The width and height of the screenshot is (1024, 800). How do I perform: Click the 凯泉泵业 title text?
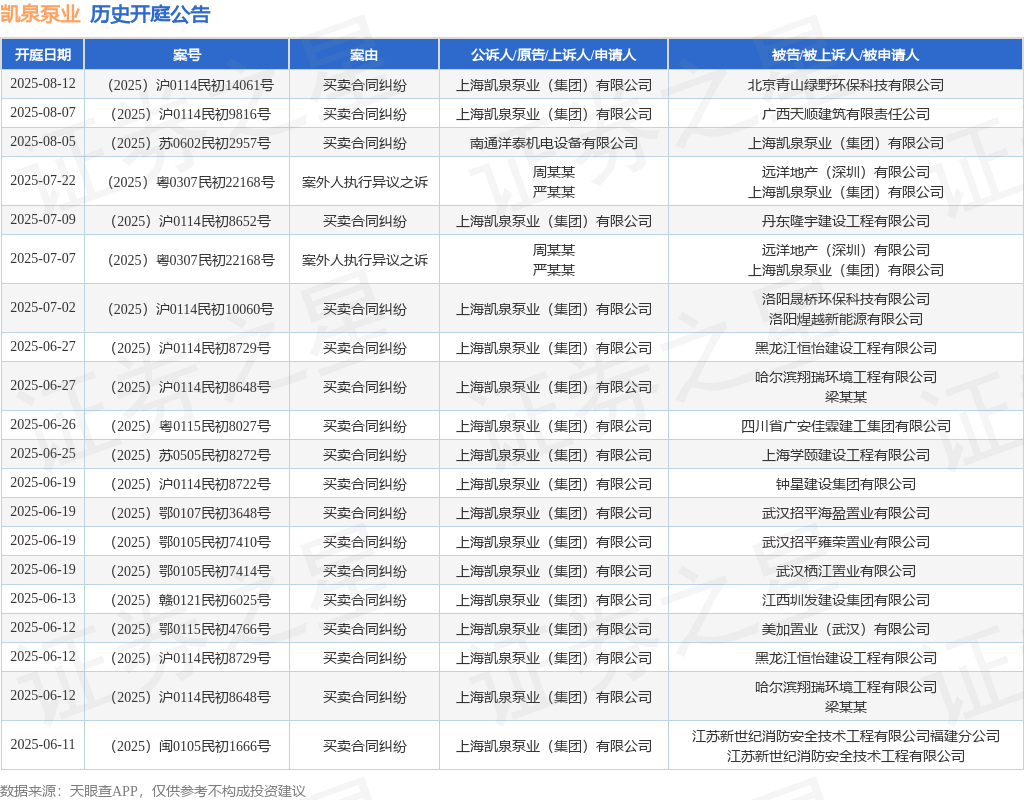pyautogui.click(x=40, y=14)
